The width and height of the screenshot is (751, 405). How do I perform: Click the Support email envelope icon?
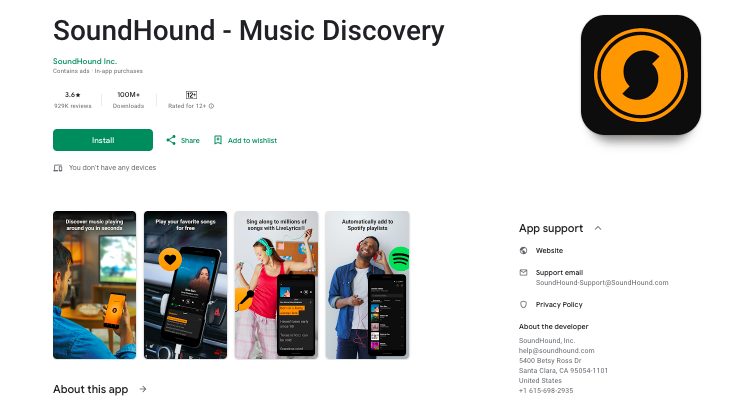point(523,272)
